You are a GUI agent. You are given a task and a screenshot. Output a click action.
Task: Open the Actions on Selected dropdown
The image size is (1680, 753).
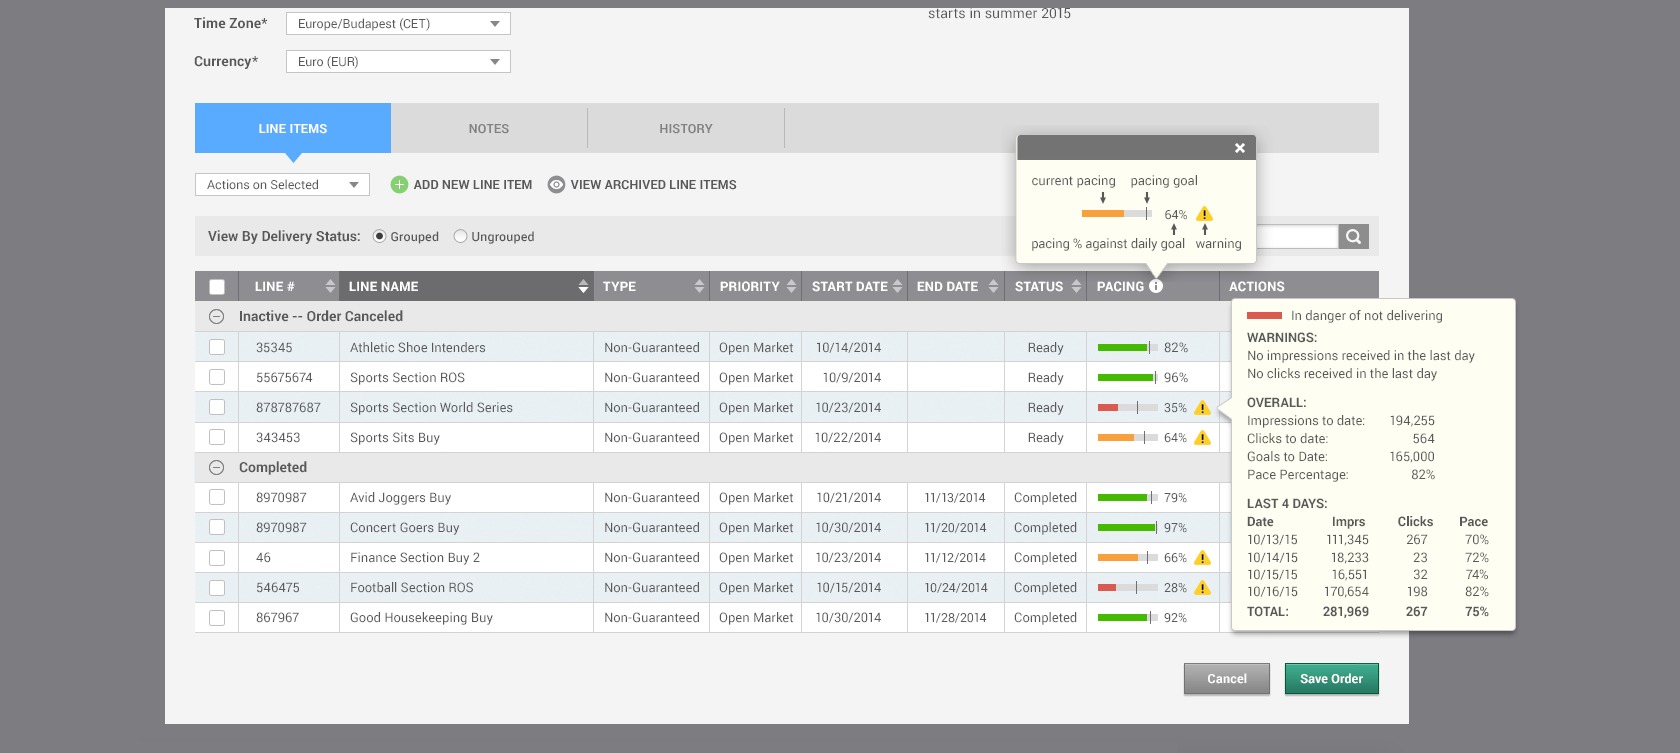[x=282, y=185]
